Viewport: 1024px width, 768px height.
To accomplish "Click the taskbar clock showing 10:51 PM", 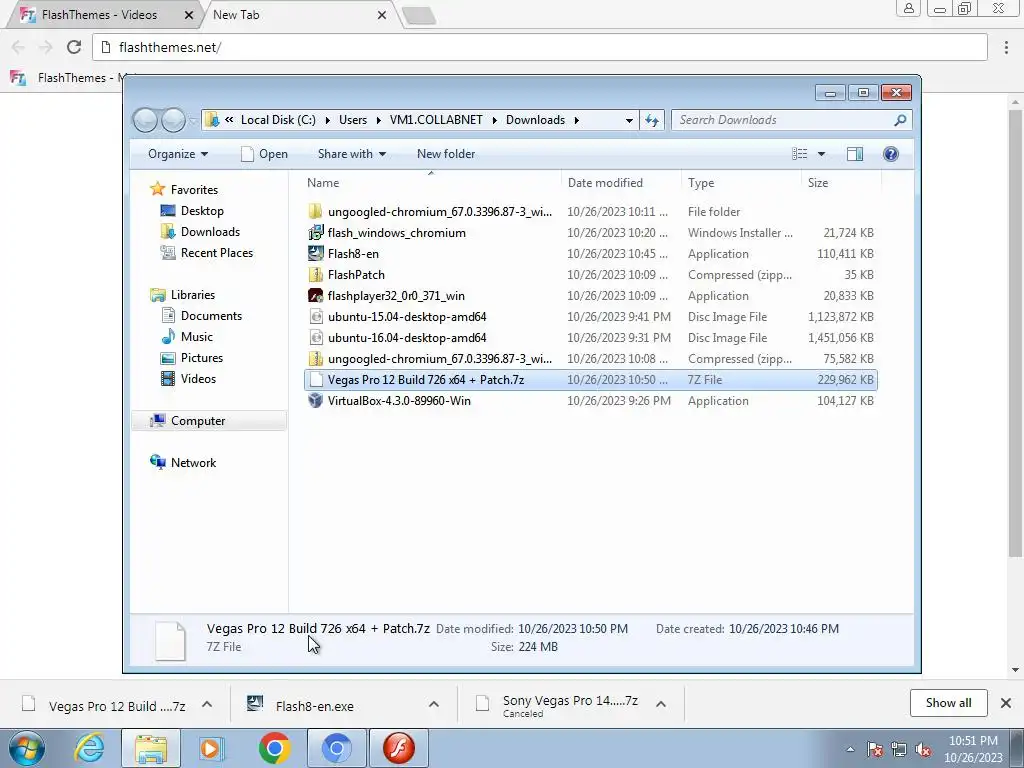I will (x=973, y=749).
